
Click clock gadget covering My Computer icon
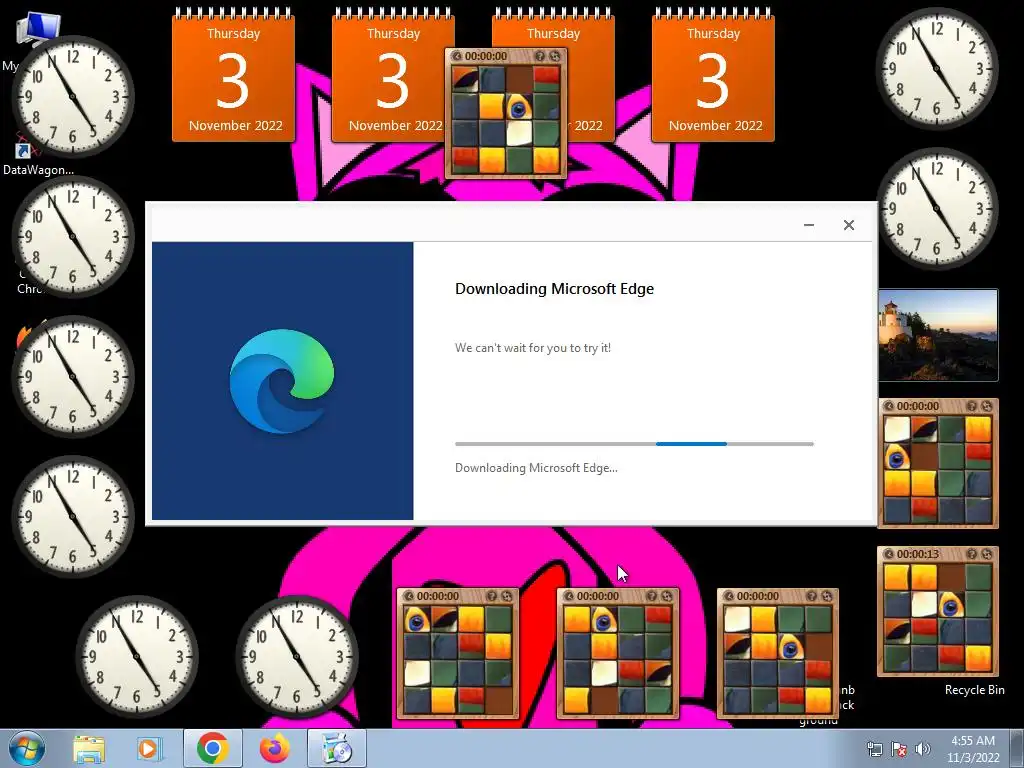point(72,97)
